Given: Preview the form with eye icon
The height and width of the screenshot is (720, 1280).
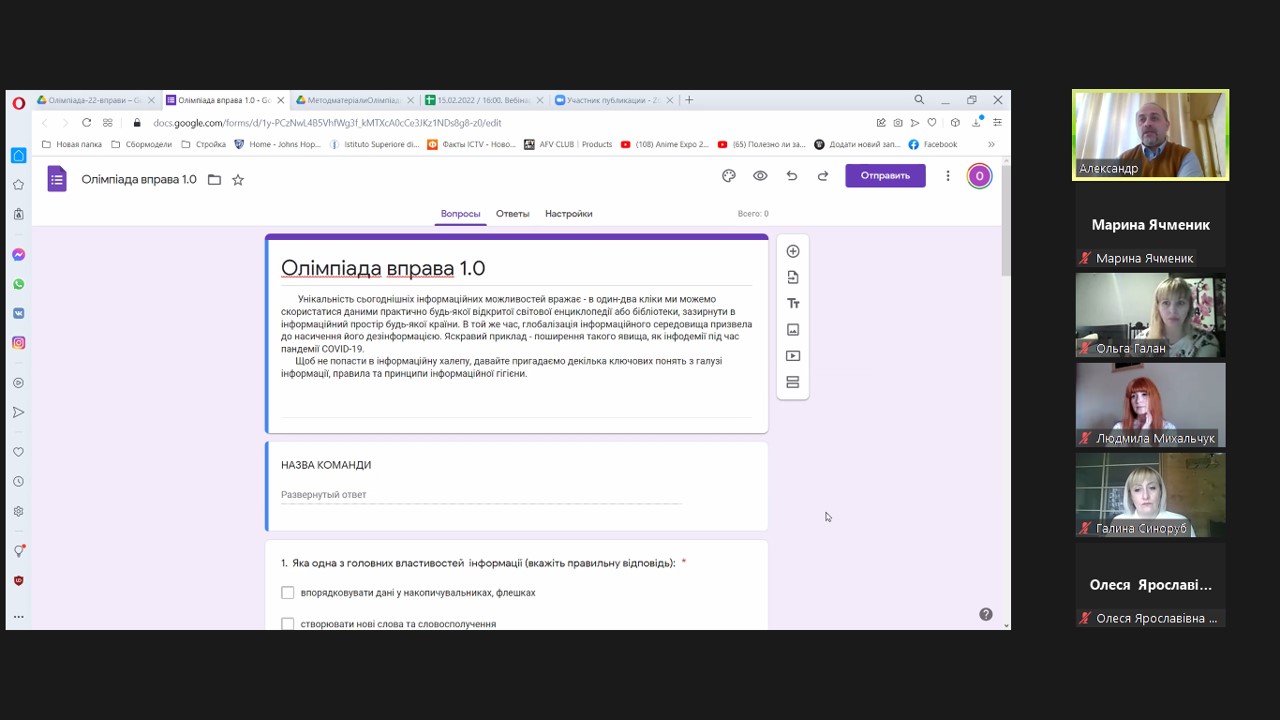Looking at the screenshot, I should pos(760,176).
